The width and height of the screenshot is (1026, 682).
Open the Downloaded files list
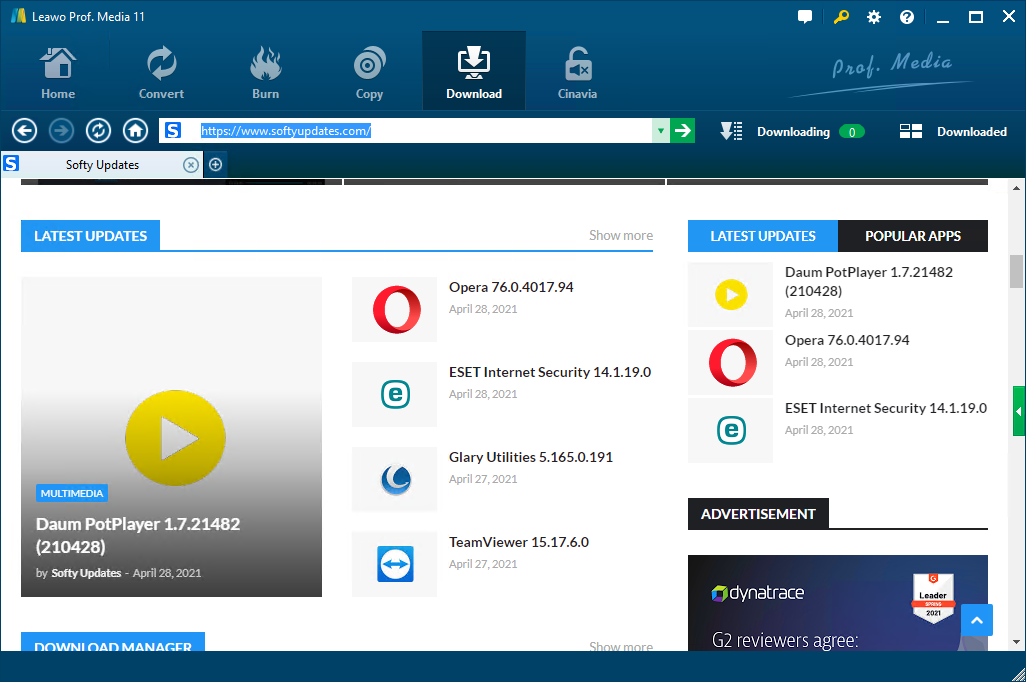point(972,132)
